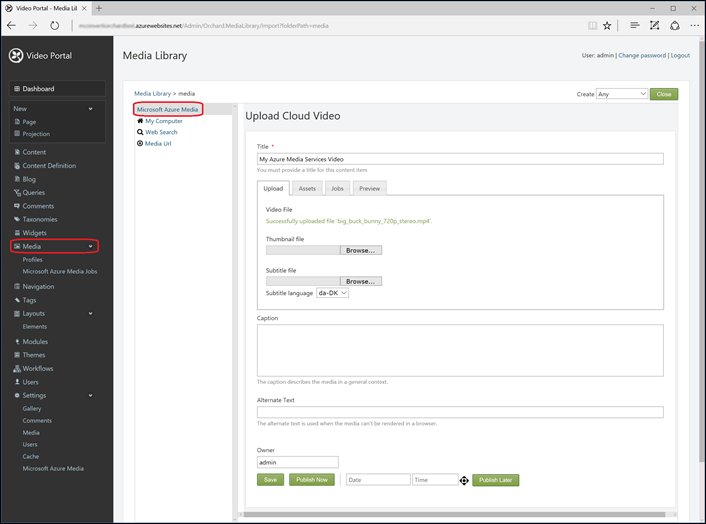This screenshot has height=524, width=706.
Task: Click the browser address bar
Action: pos(329,26)
